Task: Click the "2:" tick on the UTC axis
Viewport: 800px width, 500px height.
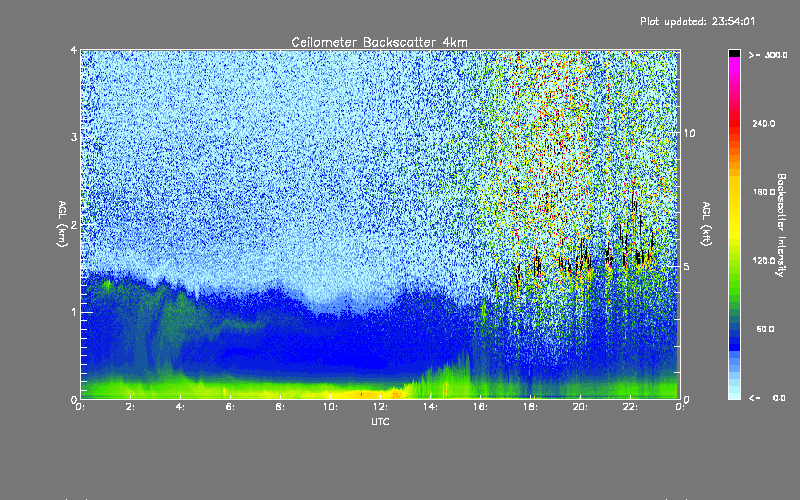Action: coord(130,407)
